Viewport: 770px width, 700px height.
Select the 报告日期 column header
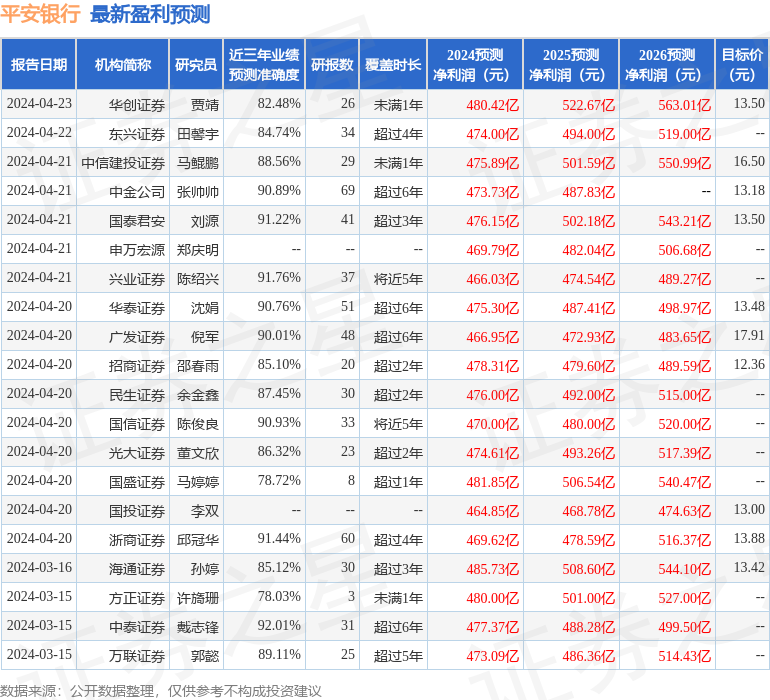pyautogui.click(x=39, y=64)
